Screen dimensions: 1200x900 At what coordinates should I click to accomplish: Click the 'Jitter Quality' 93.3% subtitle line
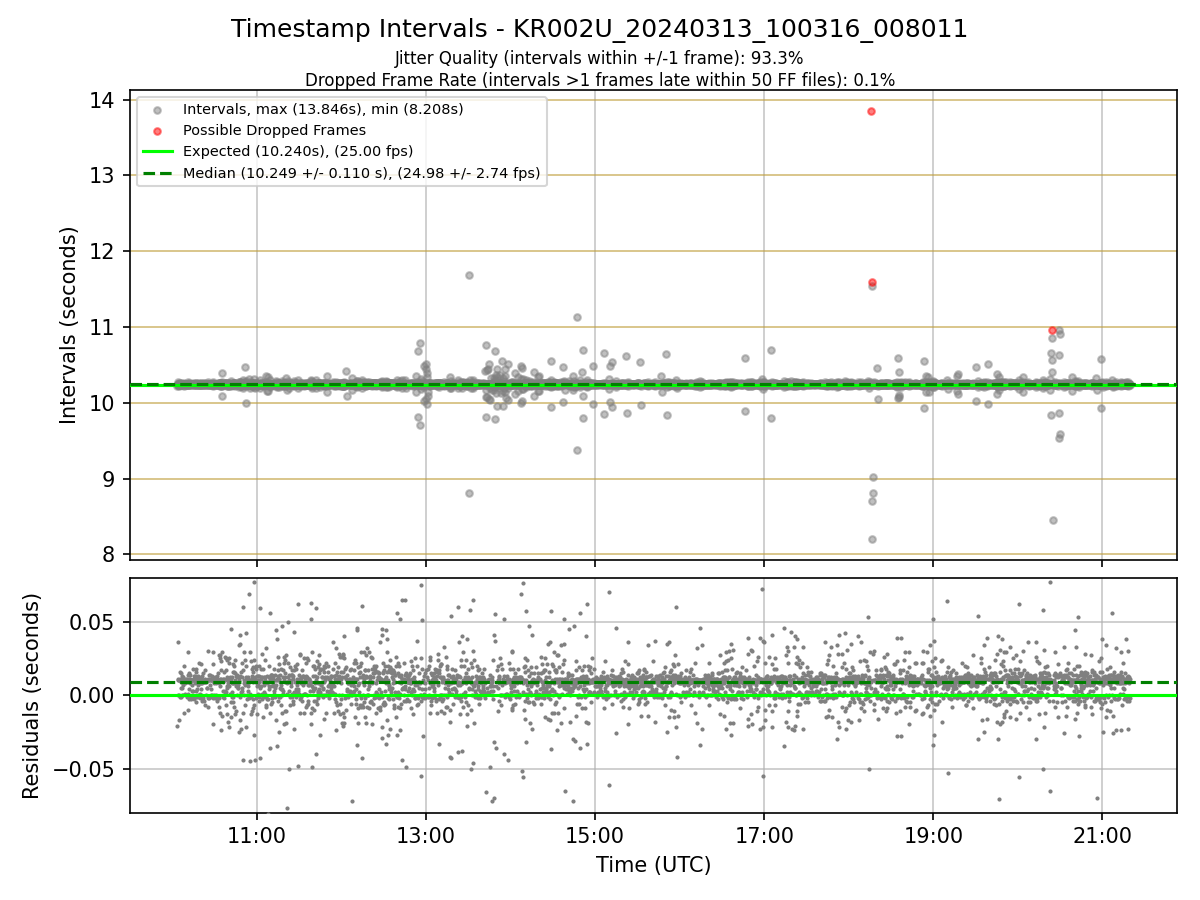(599, 58)
